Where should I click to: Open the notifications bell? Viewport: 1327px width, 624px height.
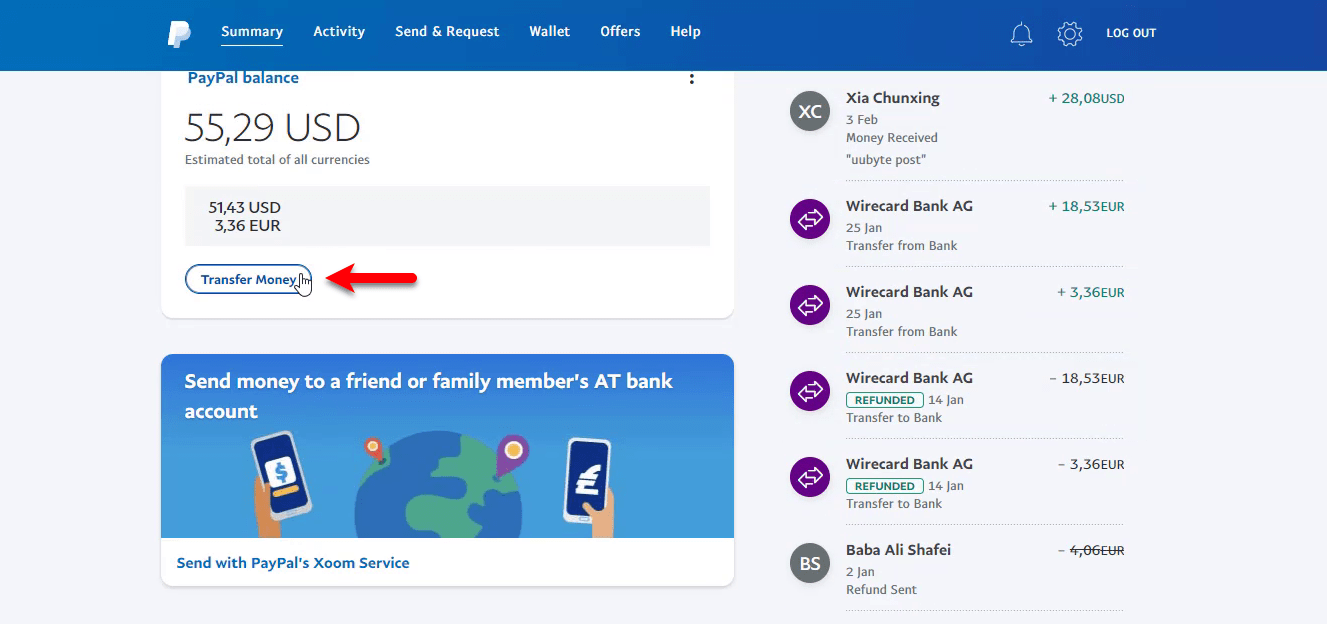[x=1021, y=34]
